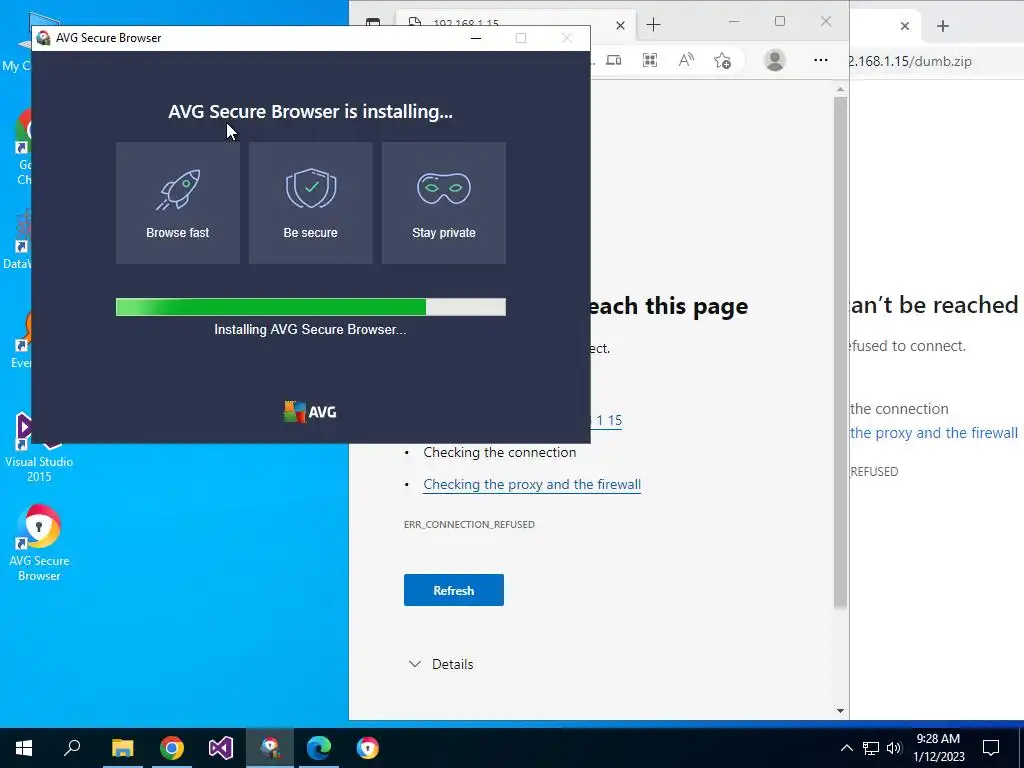Open proxy and firewall link in right window

tap(934, 433)
